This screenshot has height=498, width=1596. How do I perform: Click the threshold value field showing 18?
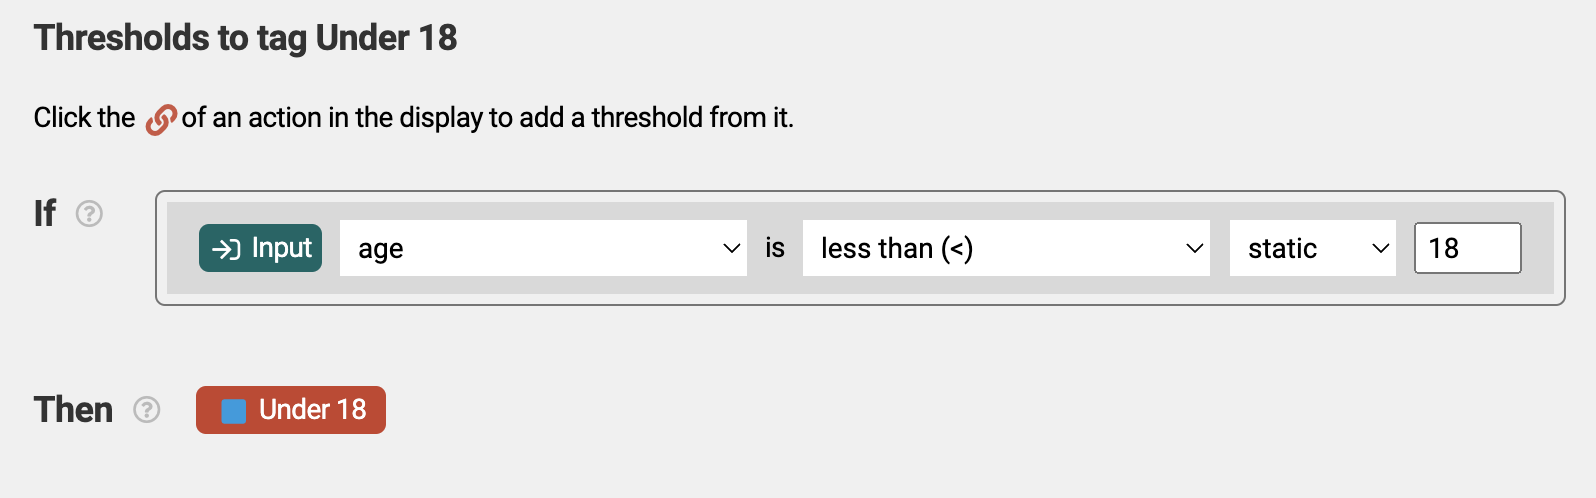click(x=1467, y=248)
